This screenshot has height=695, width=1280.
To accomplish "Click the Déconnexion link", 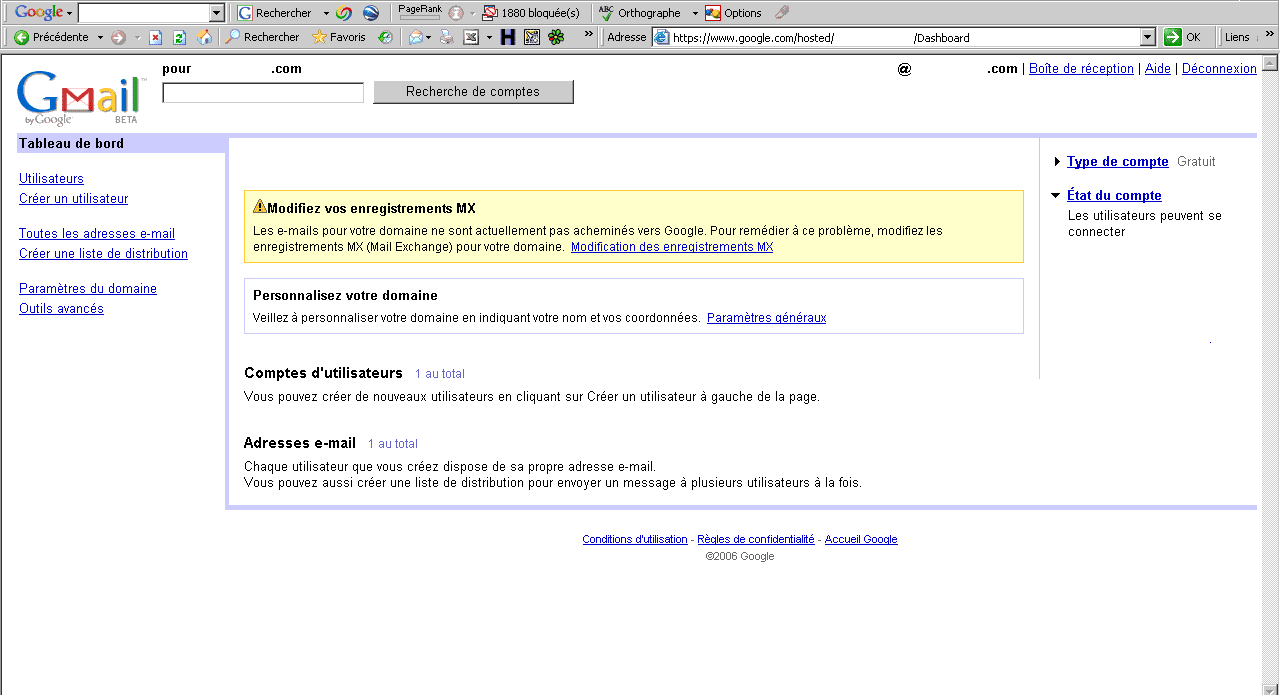I will tap(1219, 69).
